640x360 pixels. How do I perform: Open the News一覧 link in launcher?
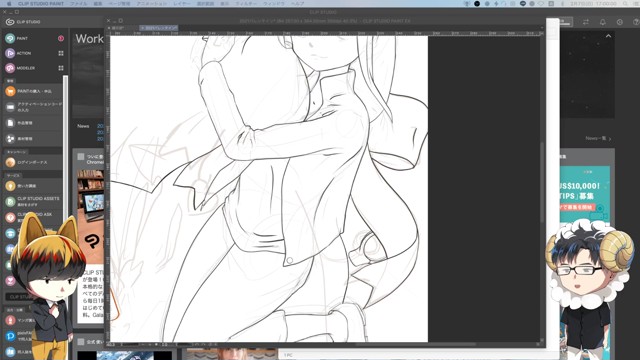598,138
